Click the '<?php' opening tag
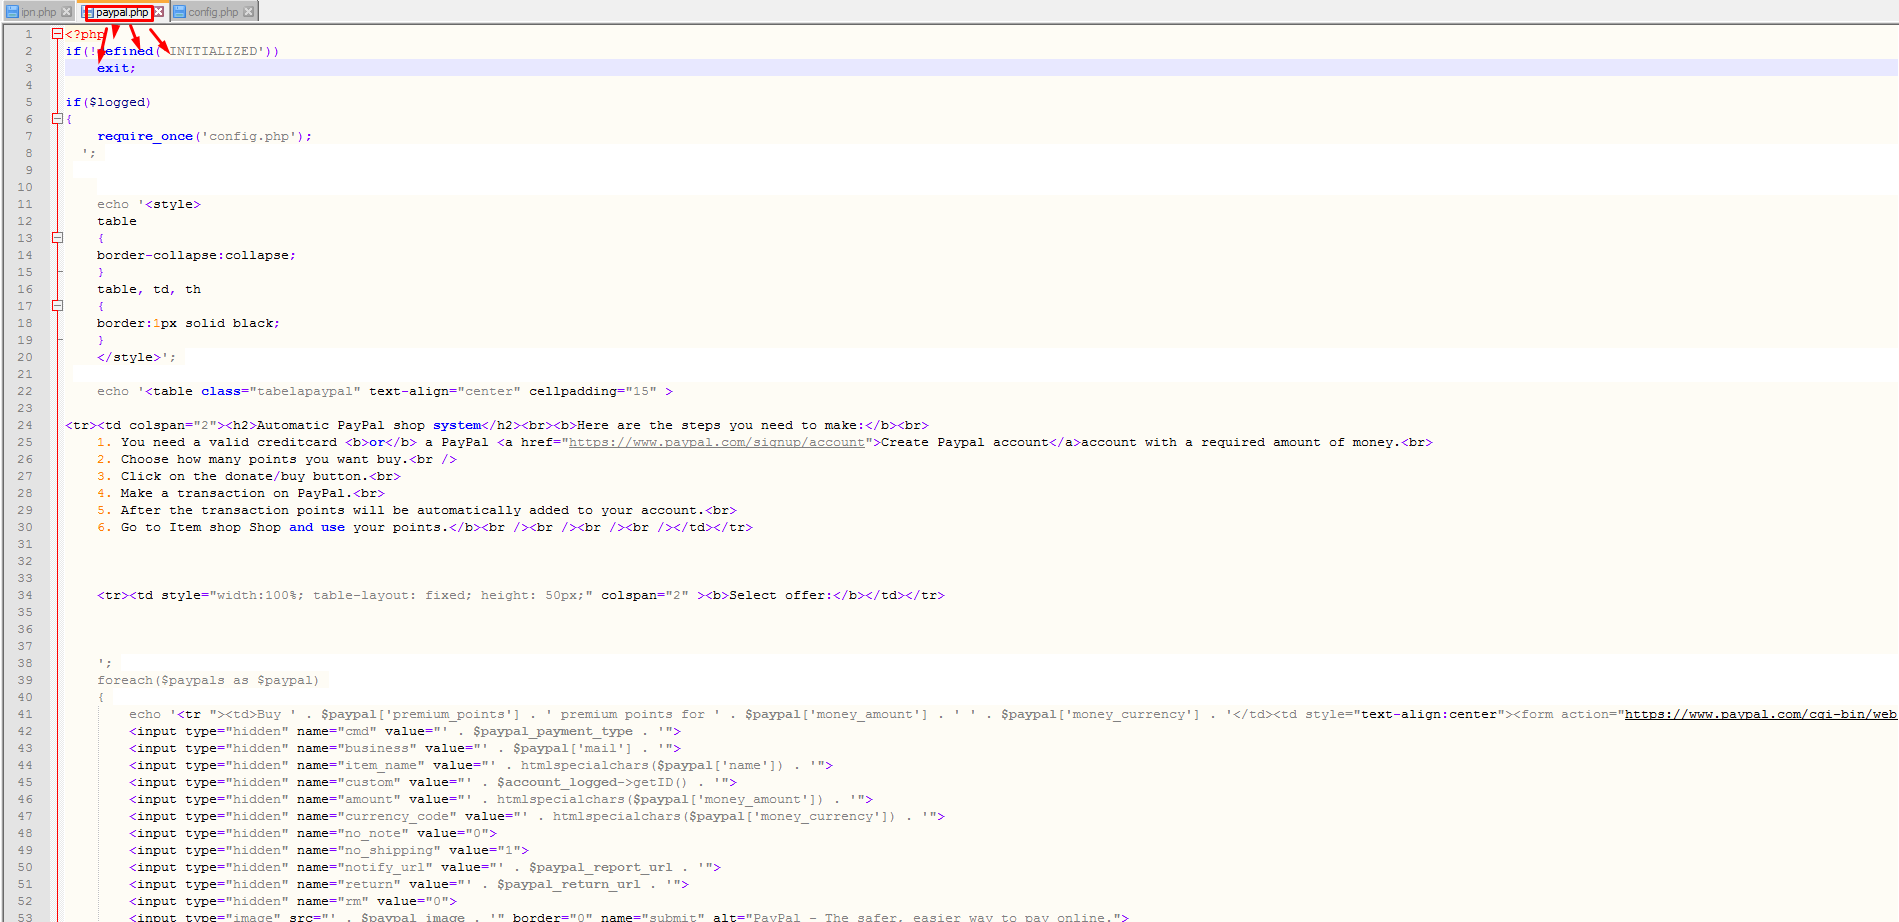 coord(85,34)
